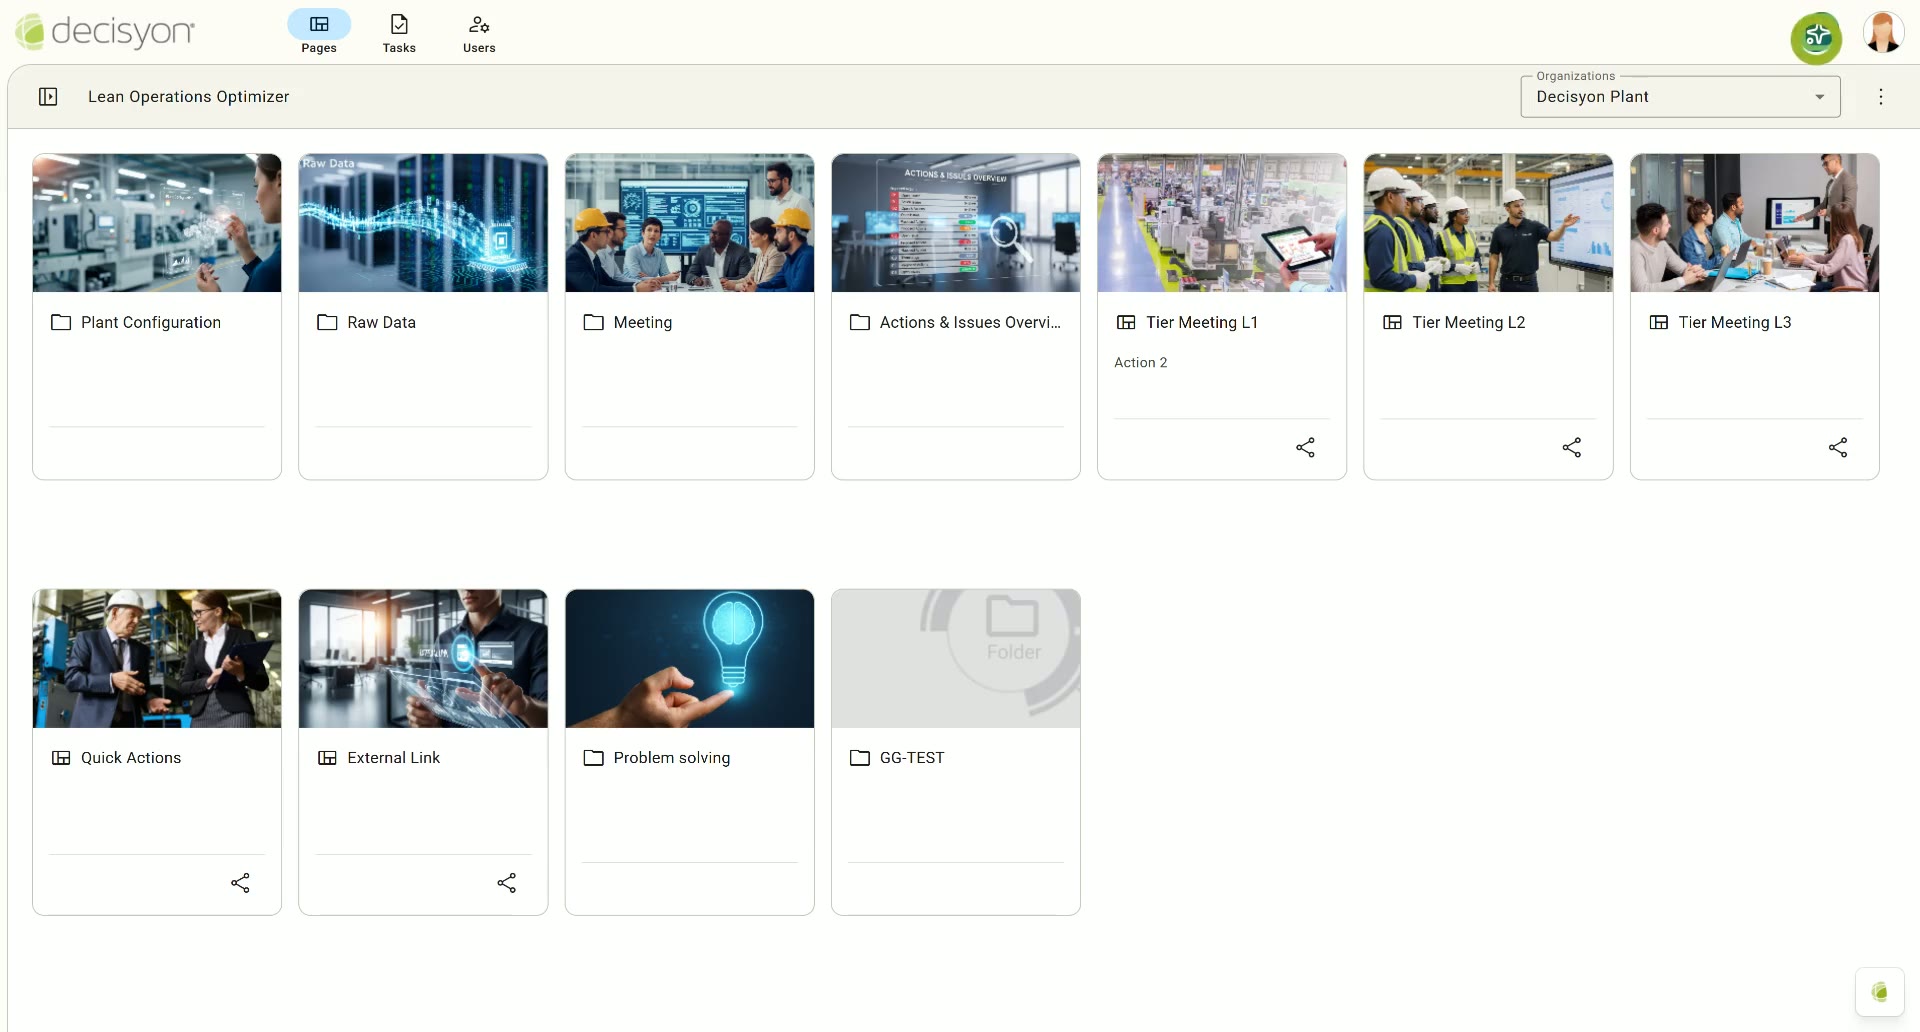This screenshot has height=1032, width=1920.
Task: Share the Quick Actions page
Action: tap(240, 883)
